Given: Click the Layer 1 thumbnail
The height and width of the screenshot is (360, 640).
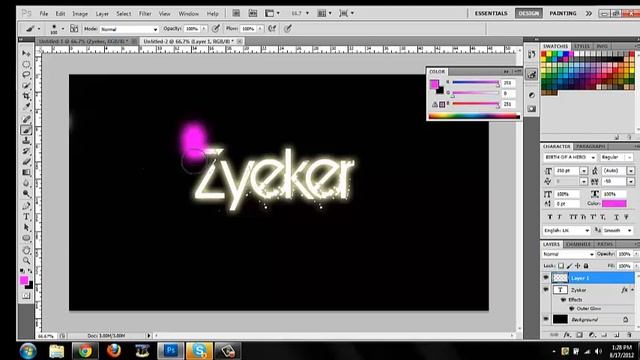Looking at the screenshot, I should [x=560, y=278].
